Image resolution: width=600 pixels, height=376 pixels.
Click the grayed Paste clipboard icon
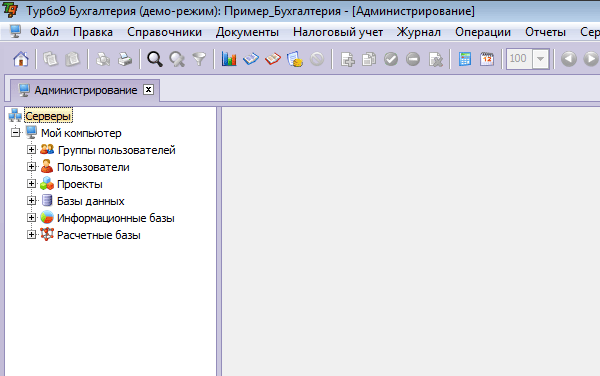[72, 59]
